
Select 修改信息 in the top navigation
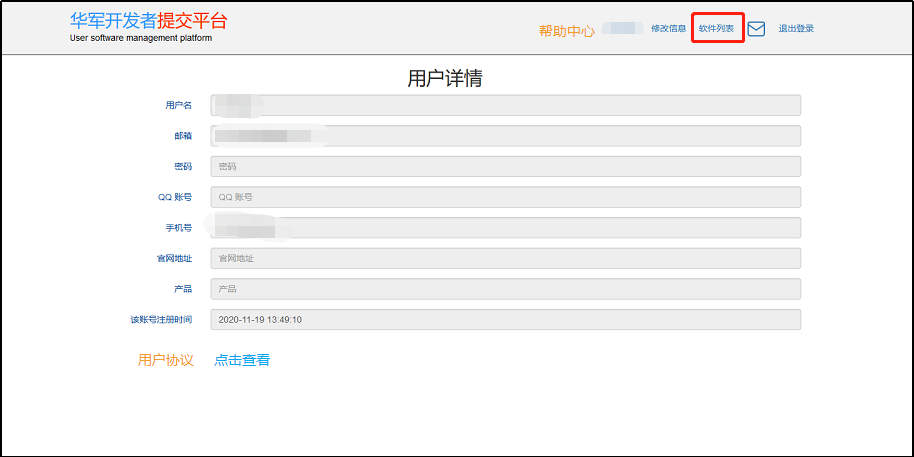click(668, 29)
